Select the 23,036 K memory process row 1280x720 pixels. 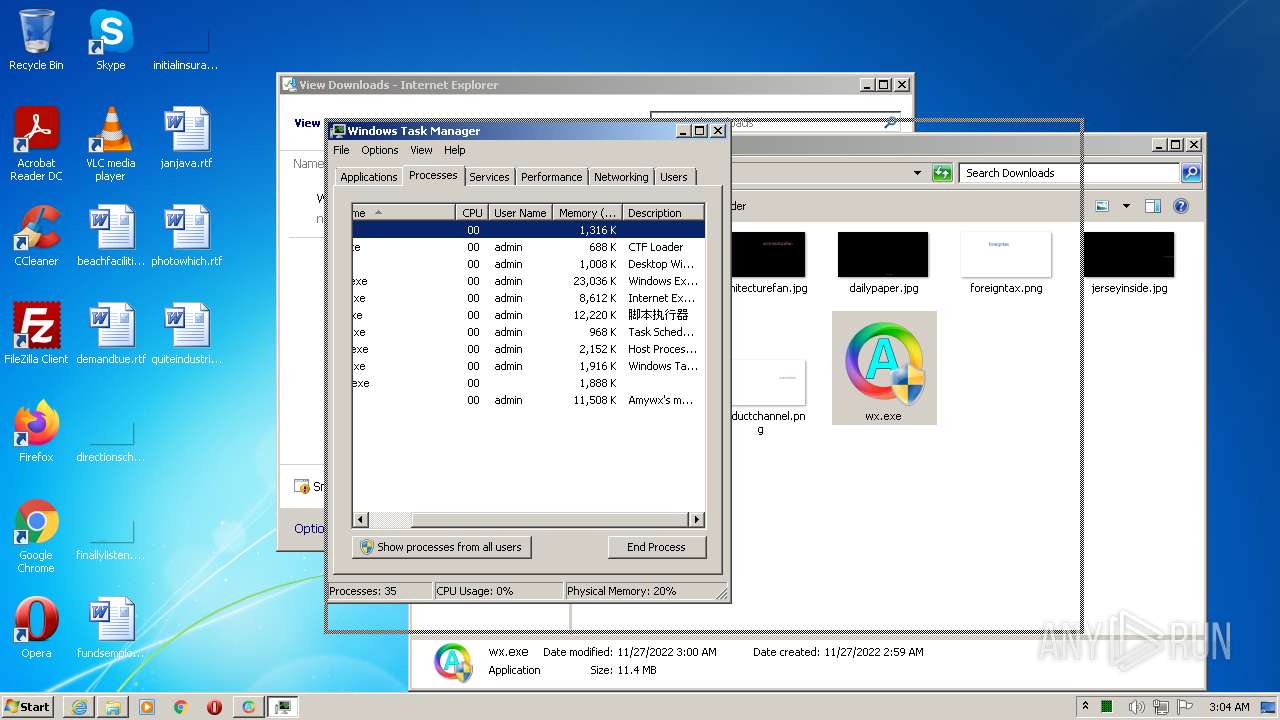click(528, 281)
